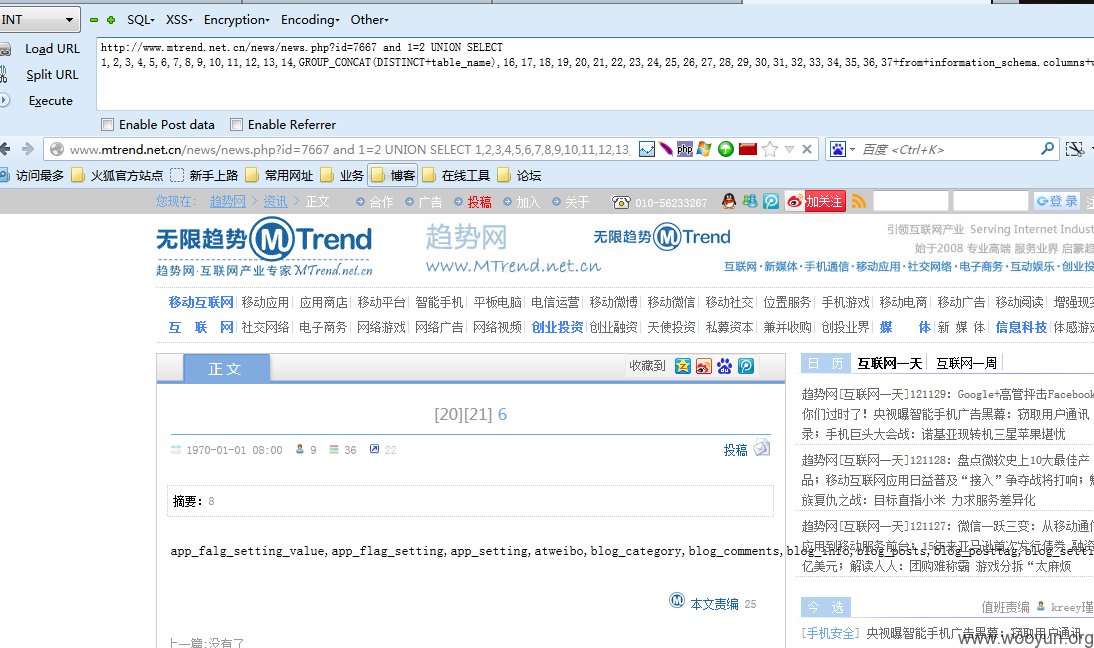Click the Baidu paw share icon
Image resolution: width=1094 pixels, height=648 pixels.
pyautogui.click(x=725, y=366)
